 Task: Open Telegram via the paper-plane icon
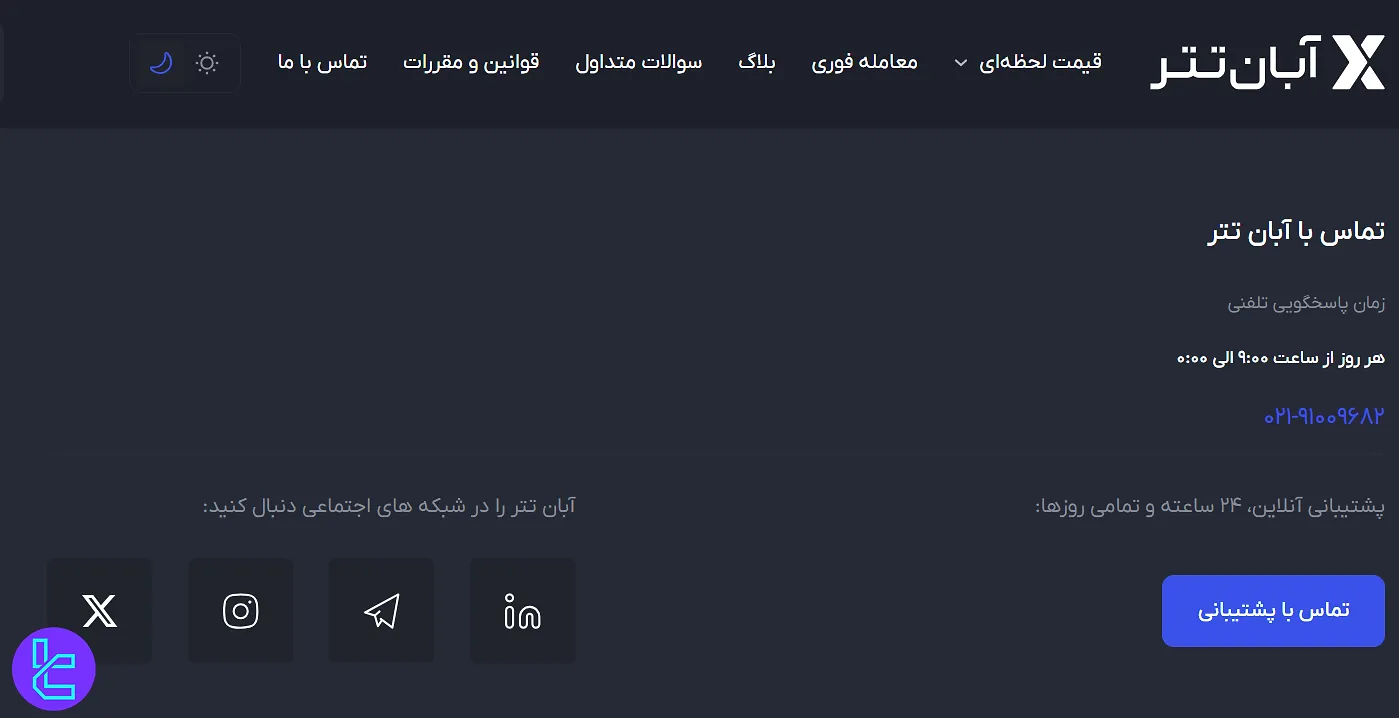point(381,610)
